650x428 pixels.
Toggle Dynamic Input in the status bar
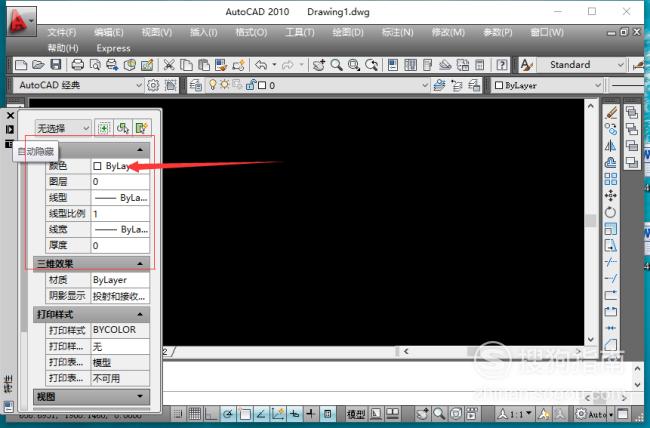[294, 413]
